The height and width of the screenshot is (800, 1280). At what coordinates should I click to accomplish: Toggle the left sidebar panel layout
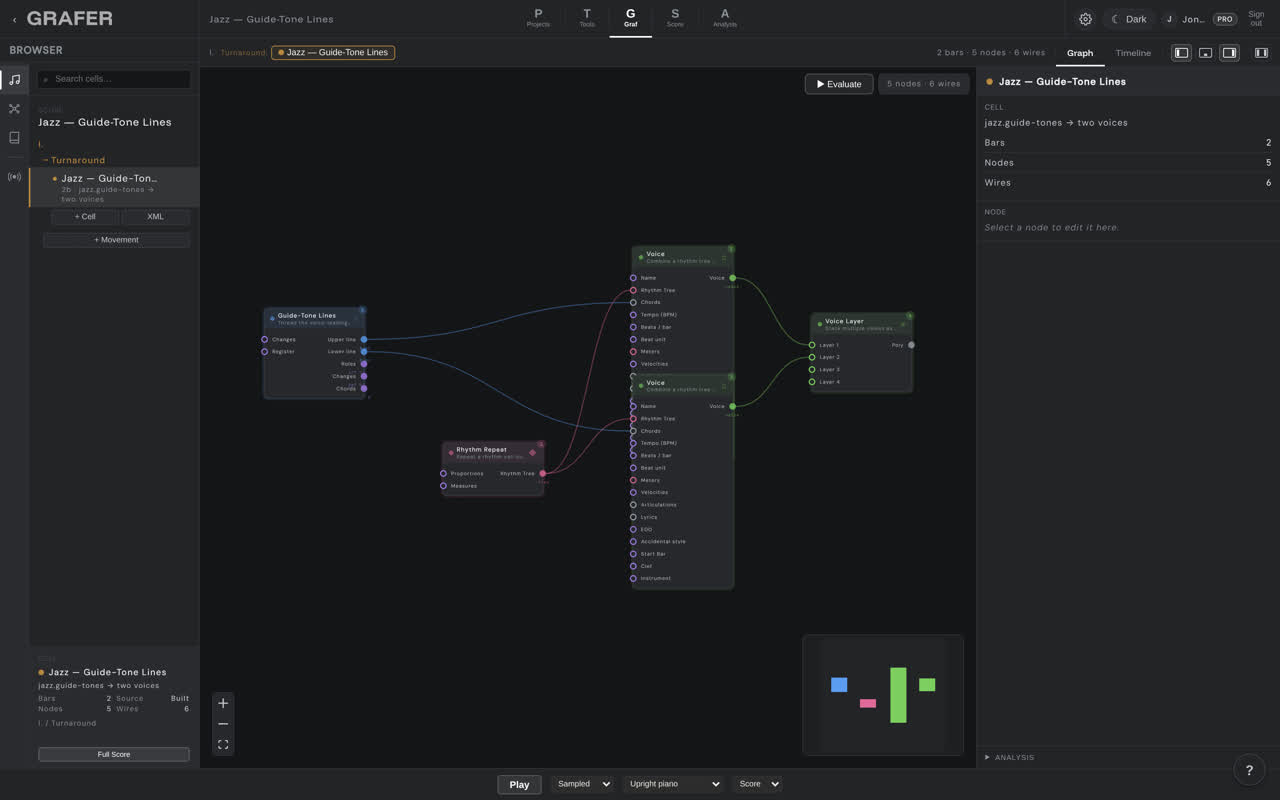1181,53
